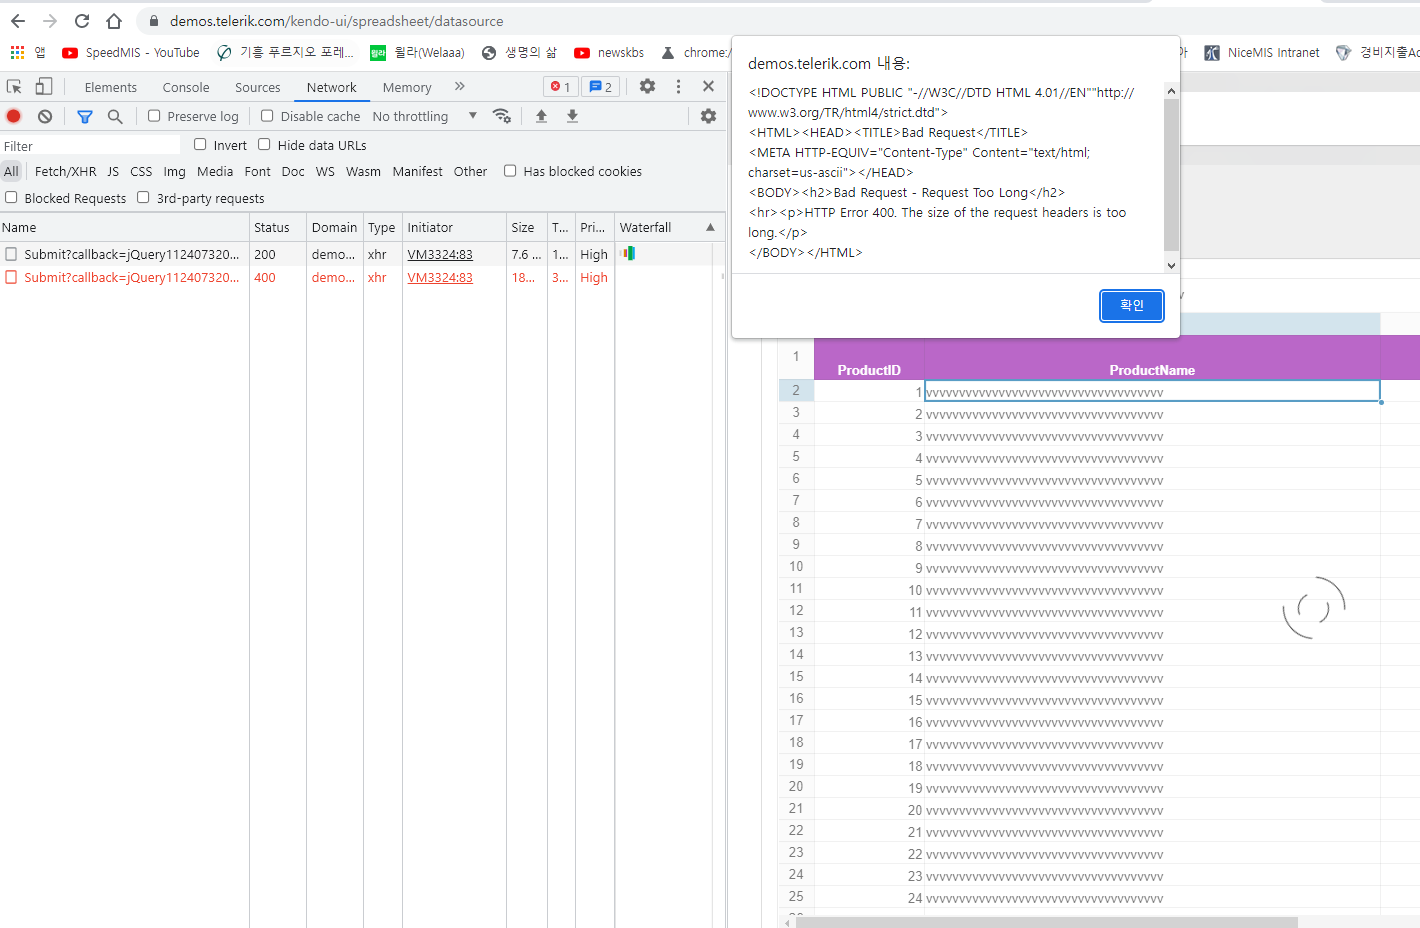Open the VM3324:83 initiator link of the 200 request

(440, 255)
